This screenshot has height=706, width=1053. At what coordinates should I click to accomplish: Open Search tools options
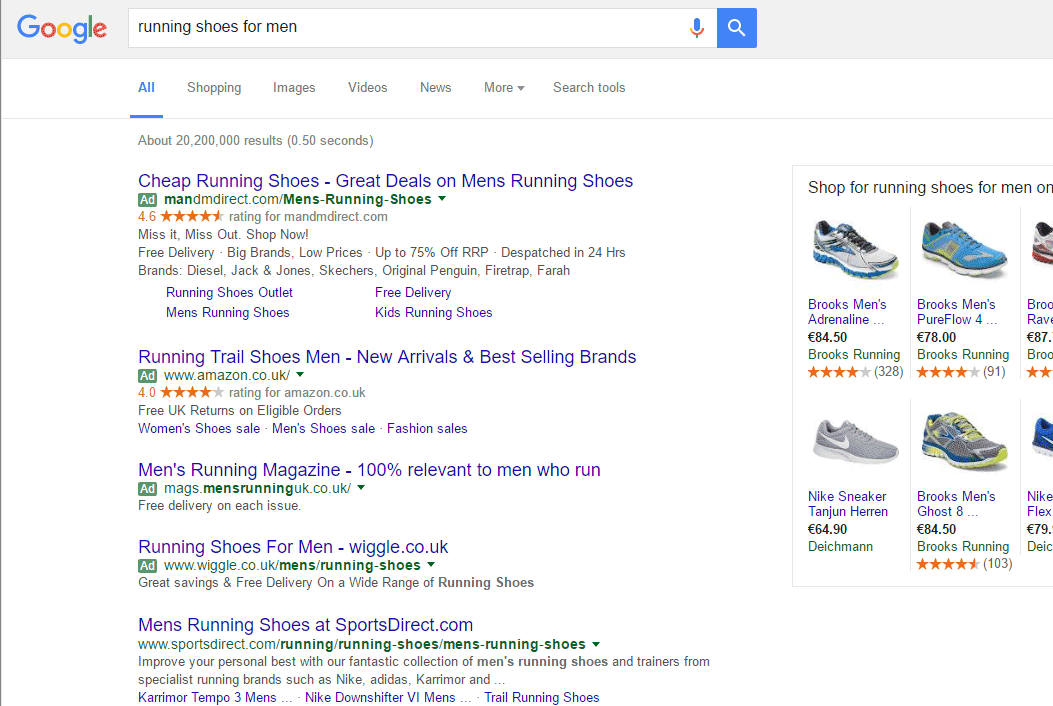[x=589, y=87]
